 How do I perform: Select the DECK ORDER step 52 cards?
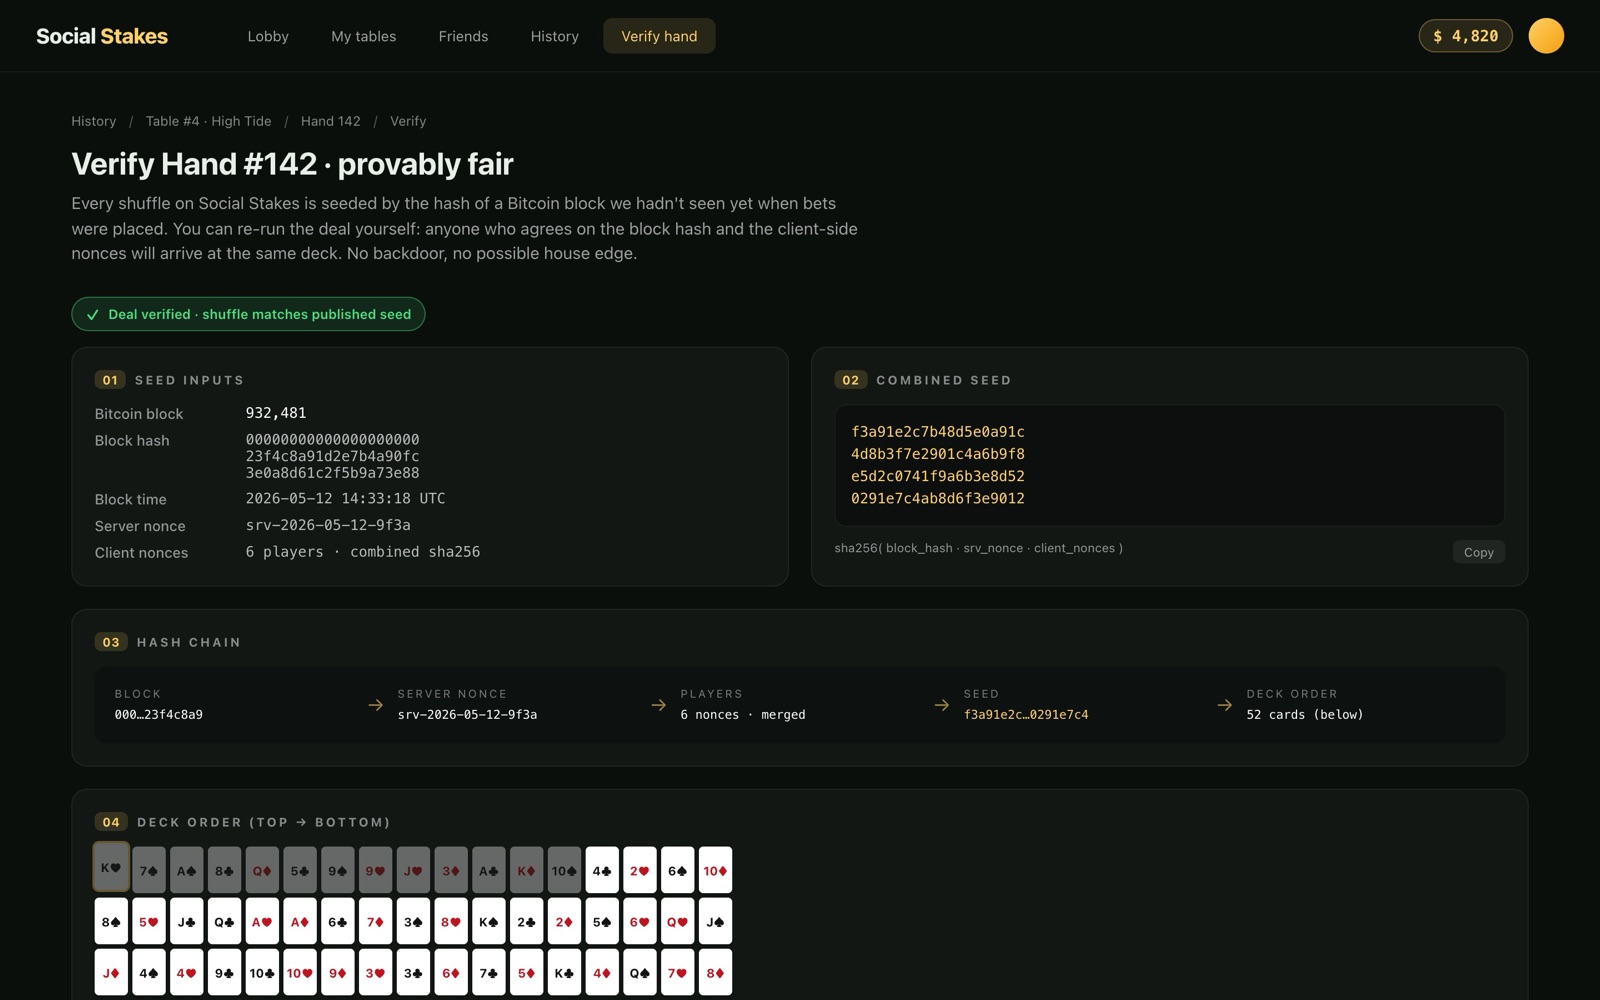[x=1305, y=704]
